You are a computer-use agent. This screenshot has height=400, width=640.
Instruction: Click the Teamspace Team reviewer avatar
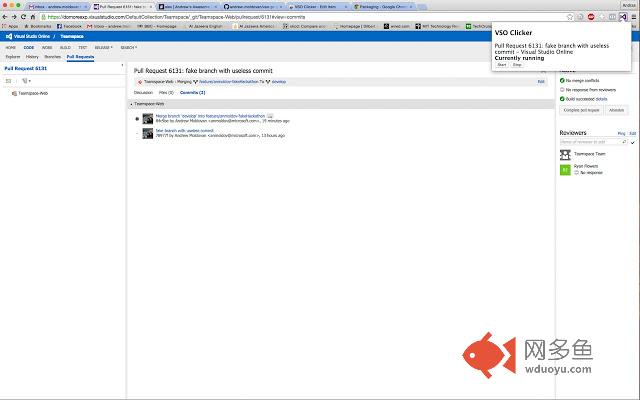click(x=565, y=154)
